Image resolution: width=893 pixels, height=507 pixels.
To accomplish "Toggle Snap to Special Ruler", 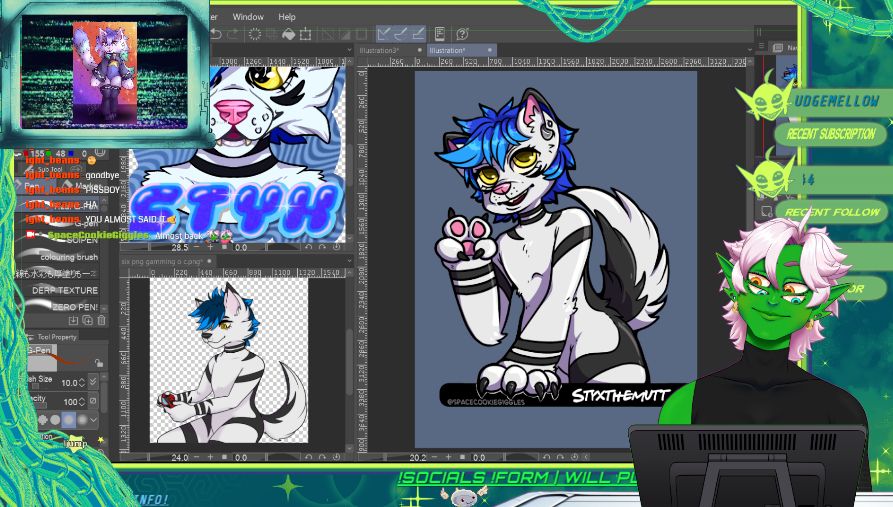I will click(x=401, y=34).
